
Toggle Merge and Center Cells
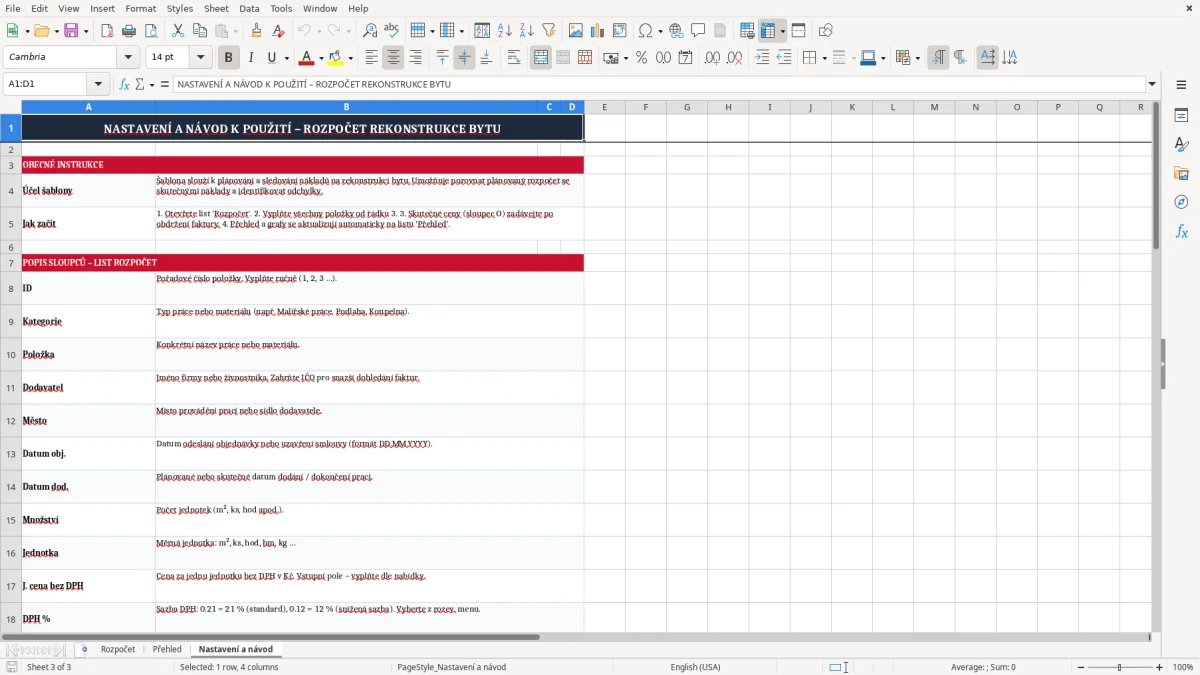click(x=541, y=58)
